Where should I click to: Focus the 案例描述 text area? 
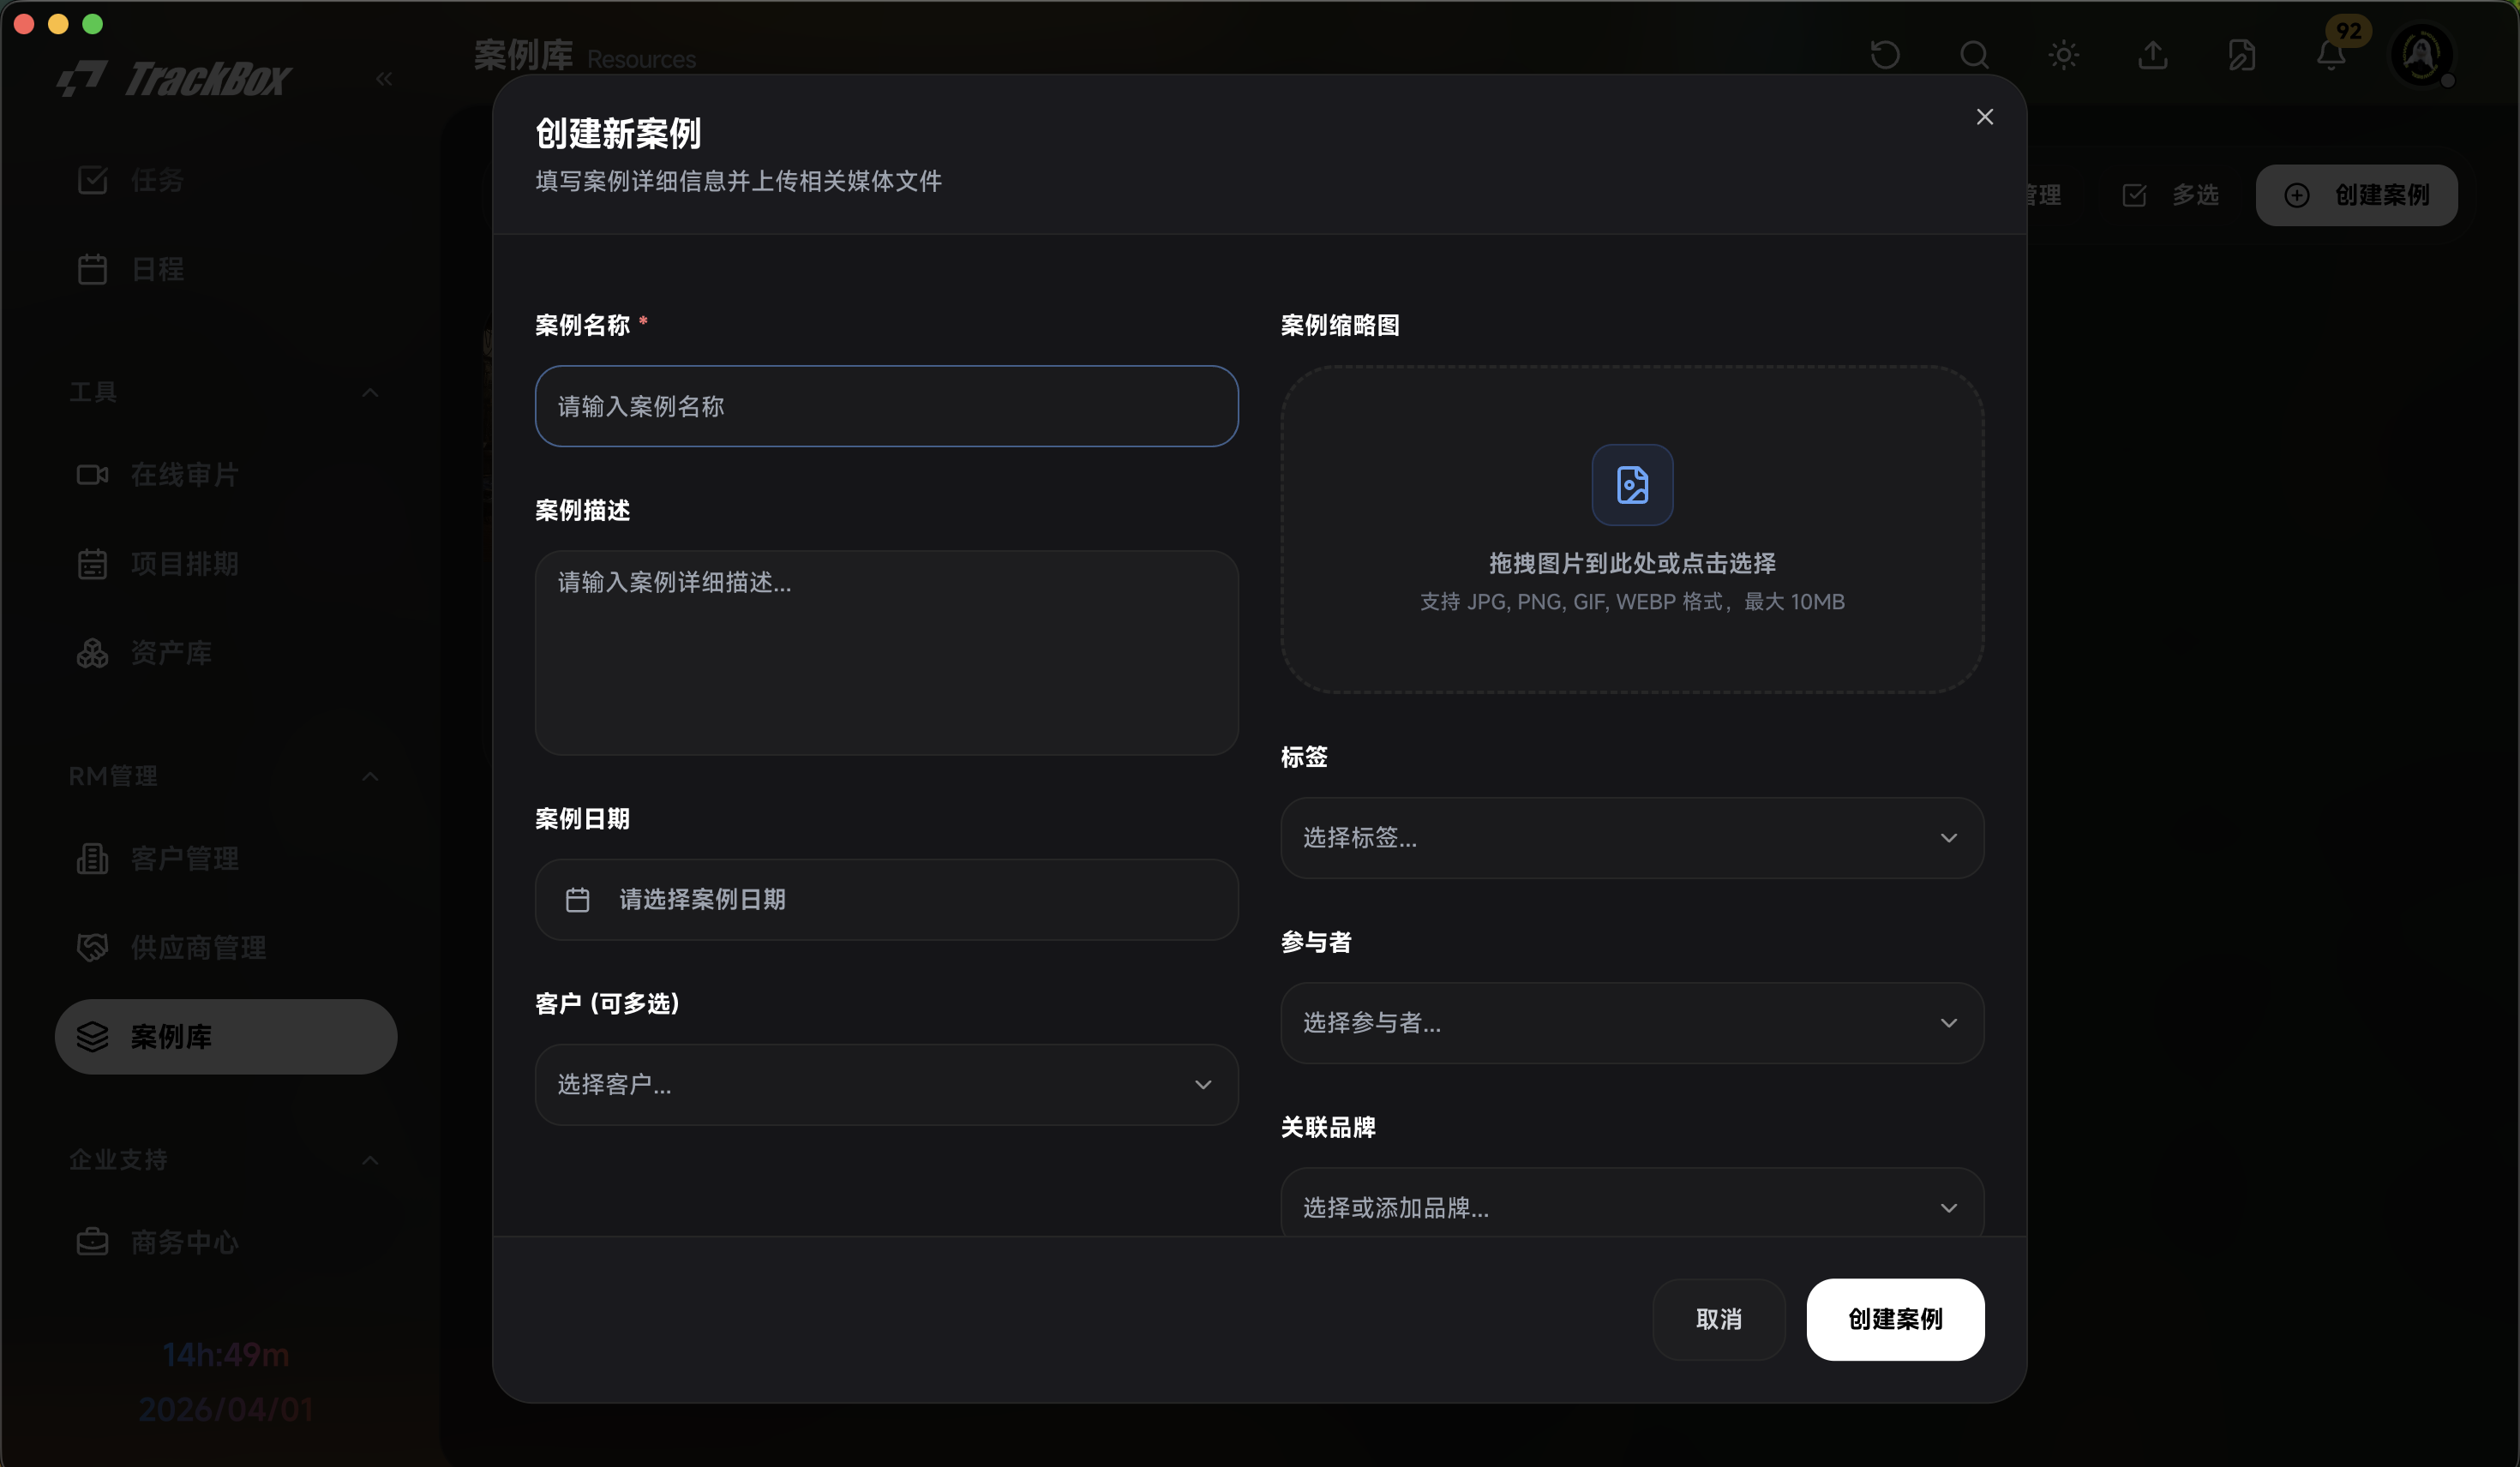[x=886, y=652]
